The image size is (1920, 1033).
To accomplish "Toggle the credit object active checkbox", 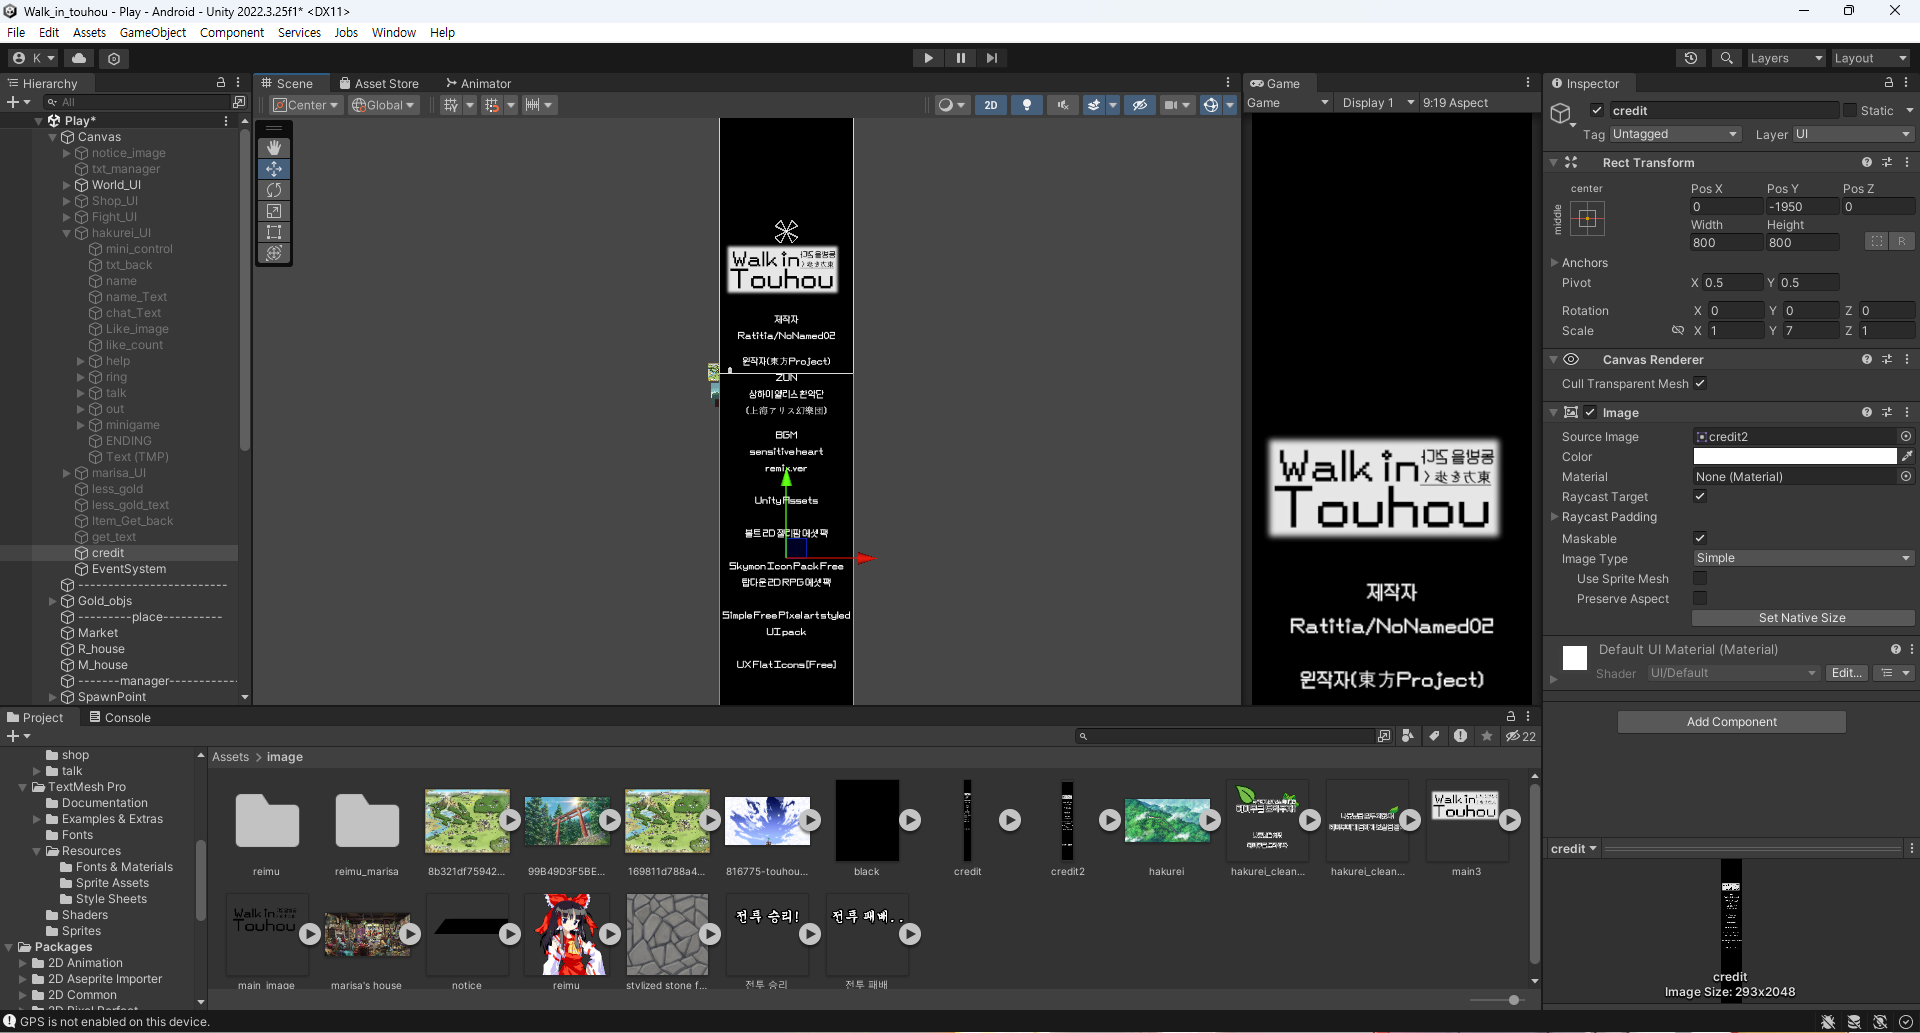I will click(1597, 110).
